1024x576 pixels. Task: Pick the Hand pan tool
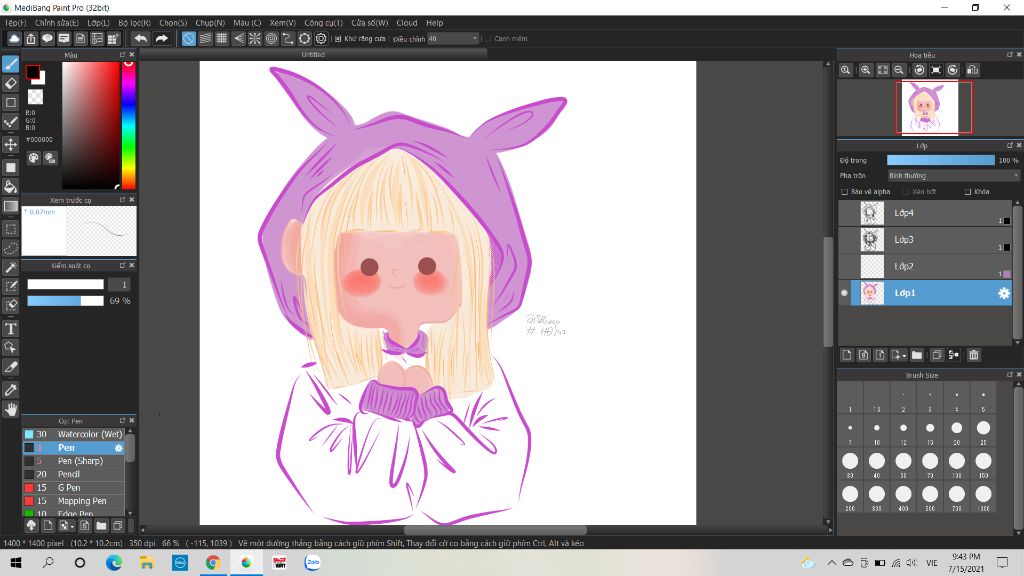11,409
